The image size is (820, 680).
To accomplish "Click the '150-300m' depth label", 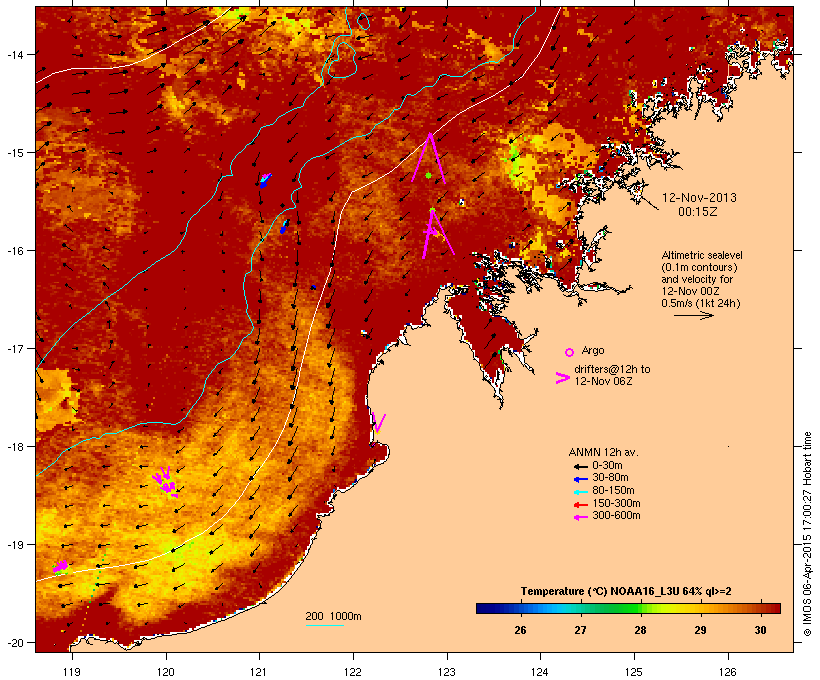I will (x=616, y=503).
